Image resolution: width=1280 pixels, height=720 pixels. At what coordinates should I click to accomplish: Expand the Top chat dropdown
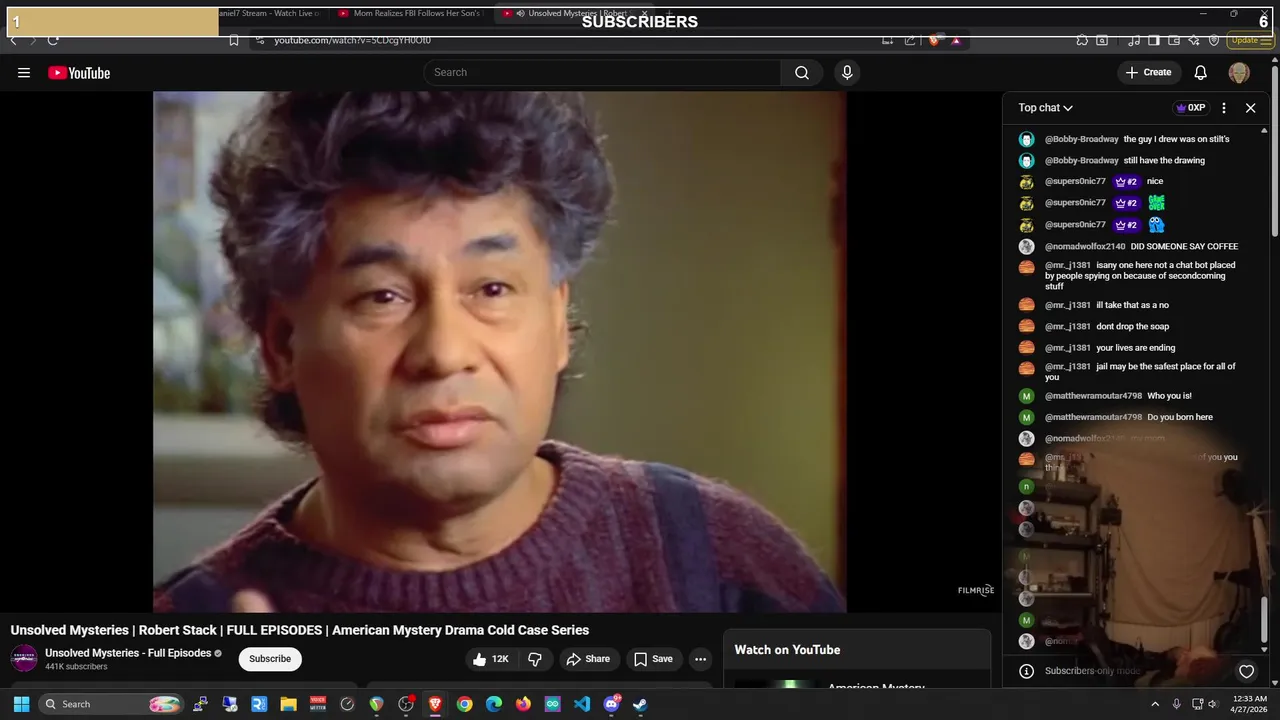pyautogui.click(x=1046, y=108)
